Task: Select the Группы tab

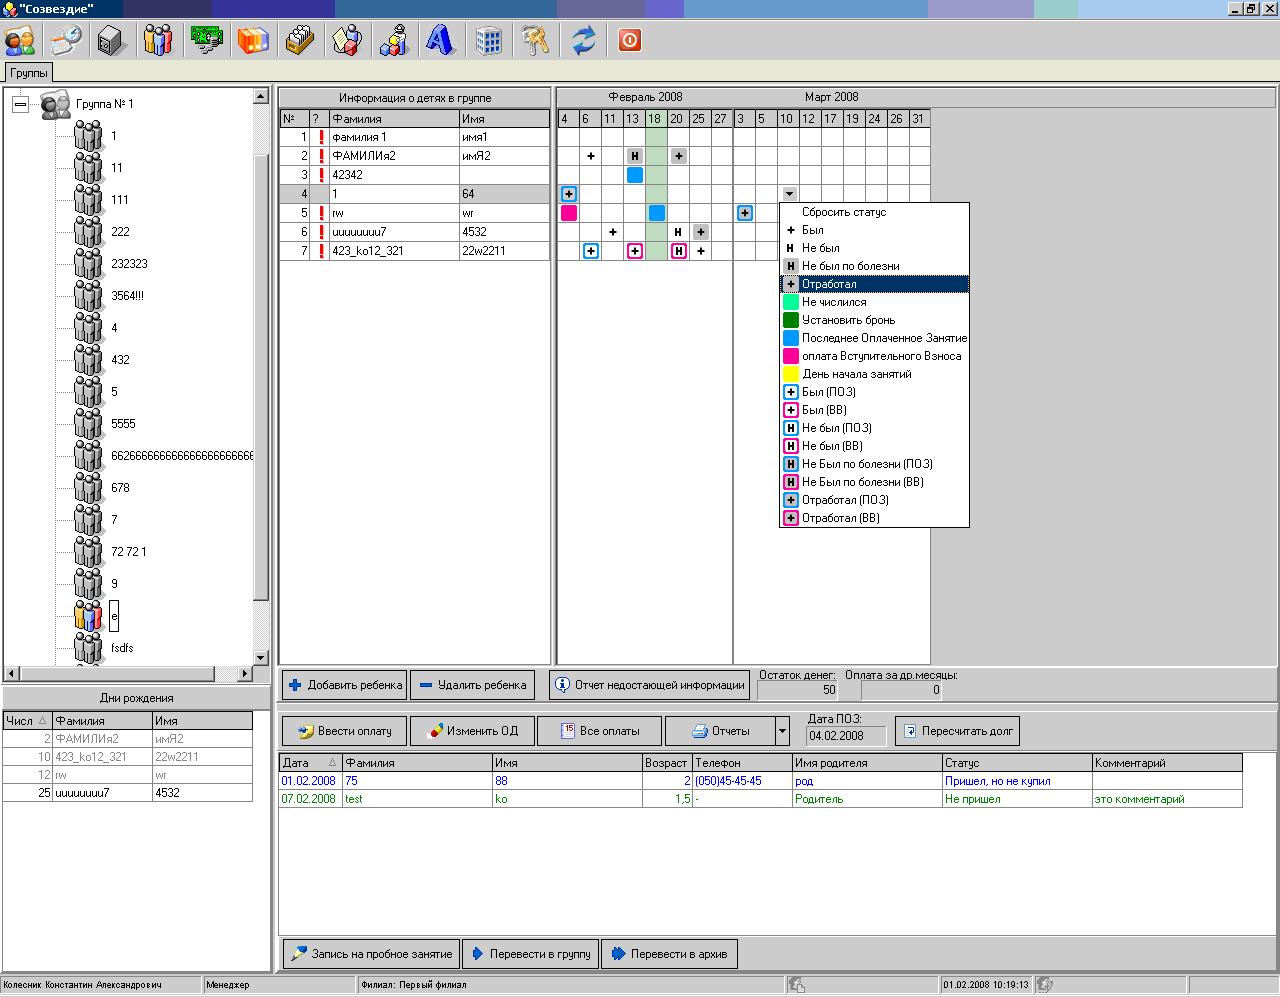Action: pyautogui.click(x=28, y=73)
